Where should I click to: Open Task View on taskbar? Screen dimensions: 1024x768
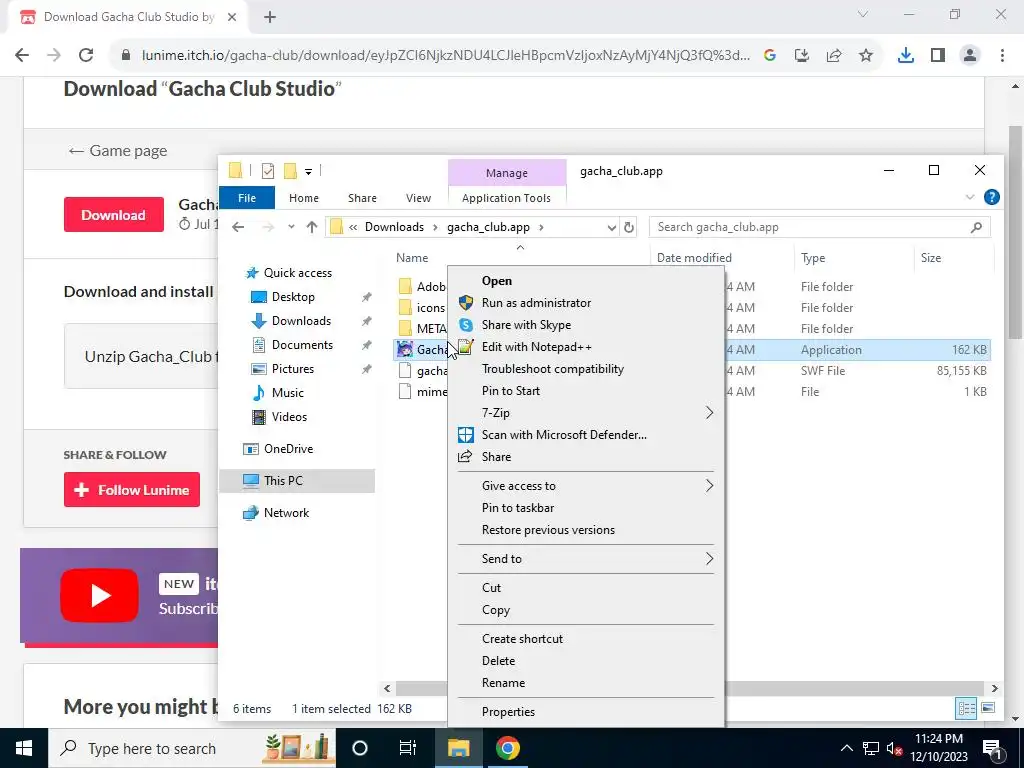(408, 748)
